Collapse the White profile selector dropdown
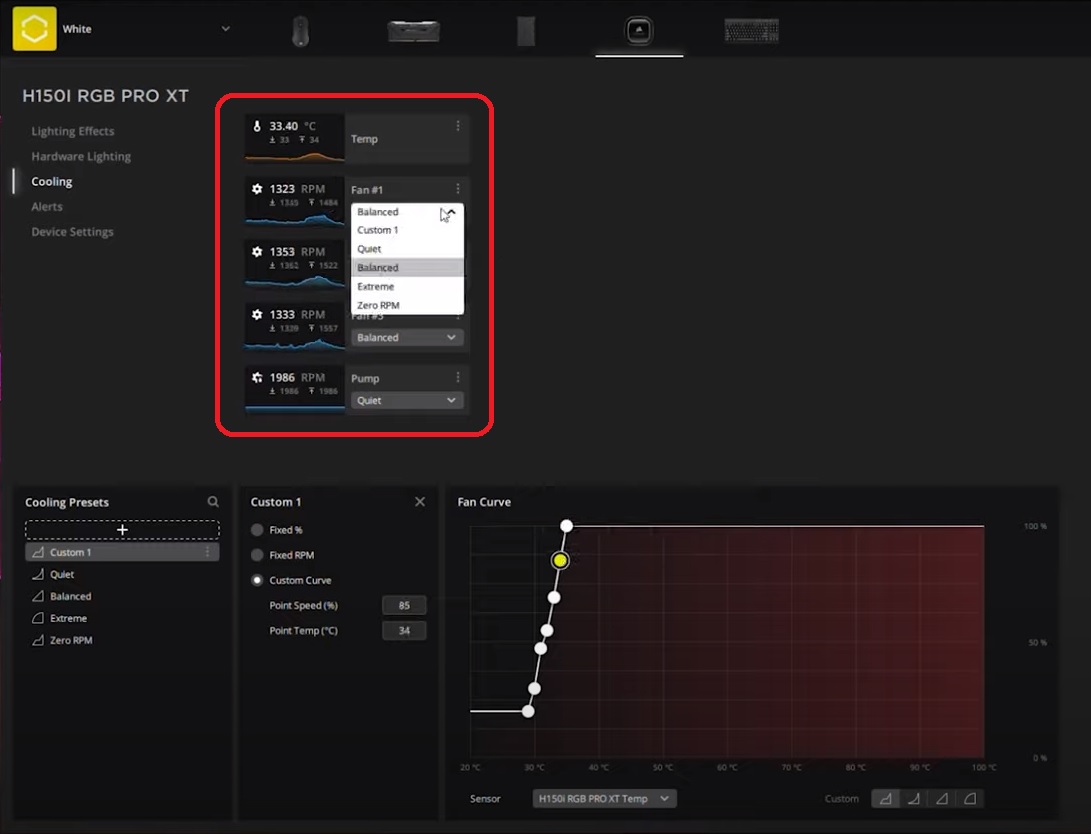Viewport: 1091px width, 834px height. tap(226, 28)
